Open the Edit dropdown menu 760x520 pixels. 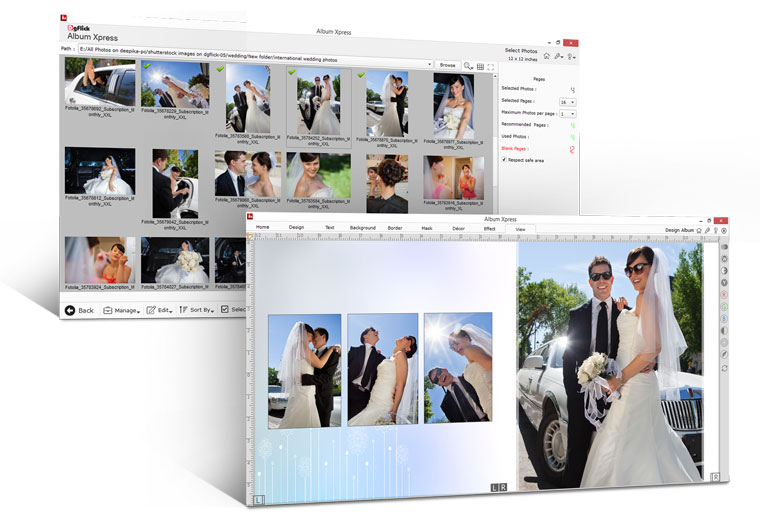pos(159,310)
